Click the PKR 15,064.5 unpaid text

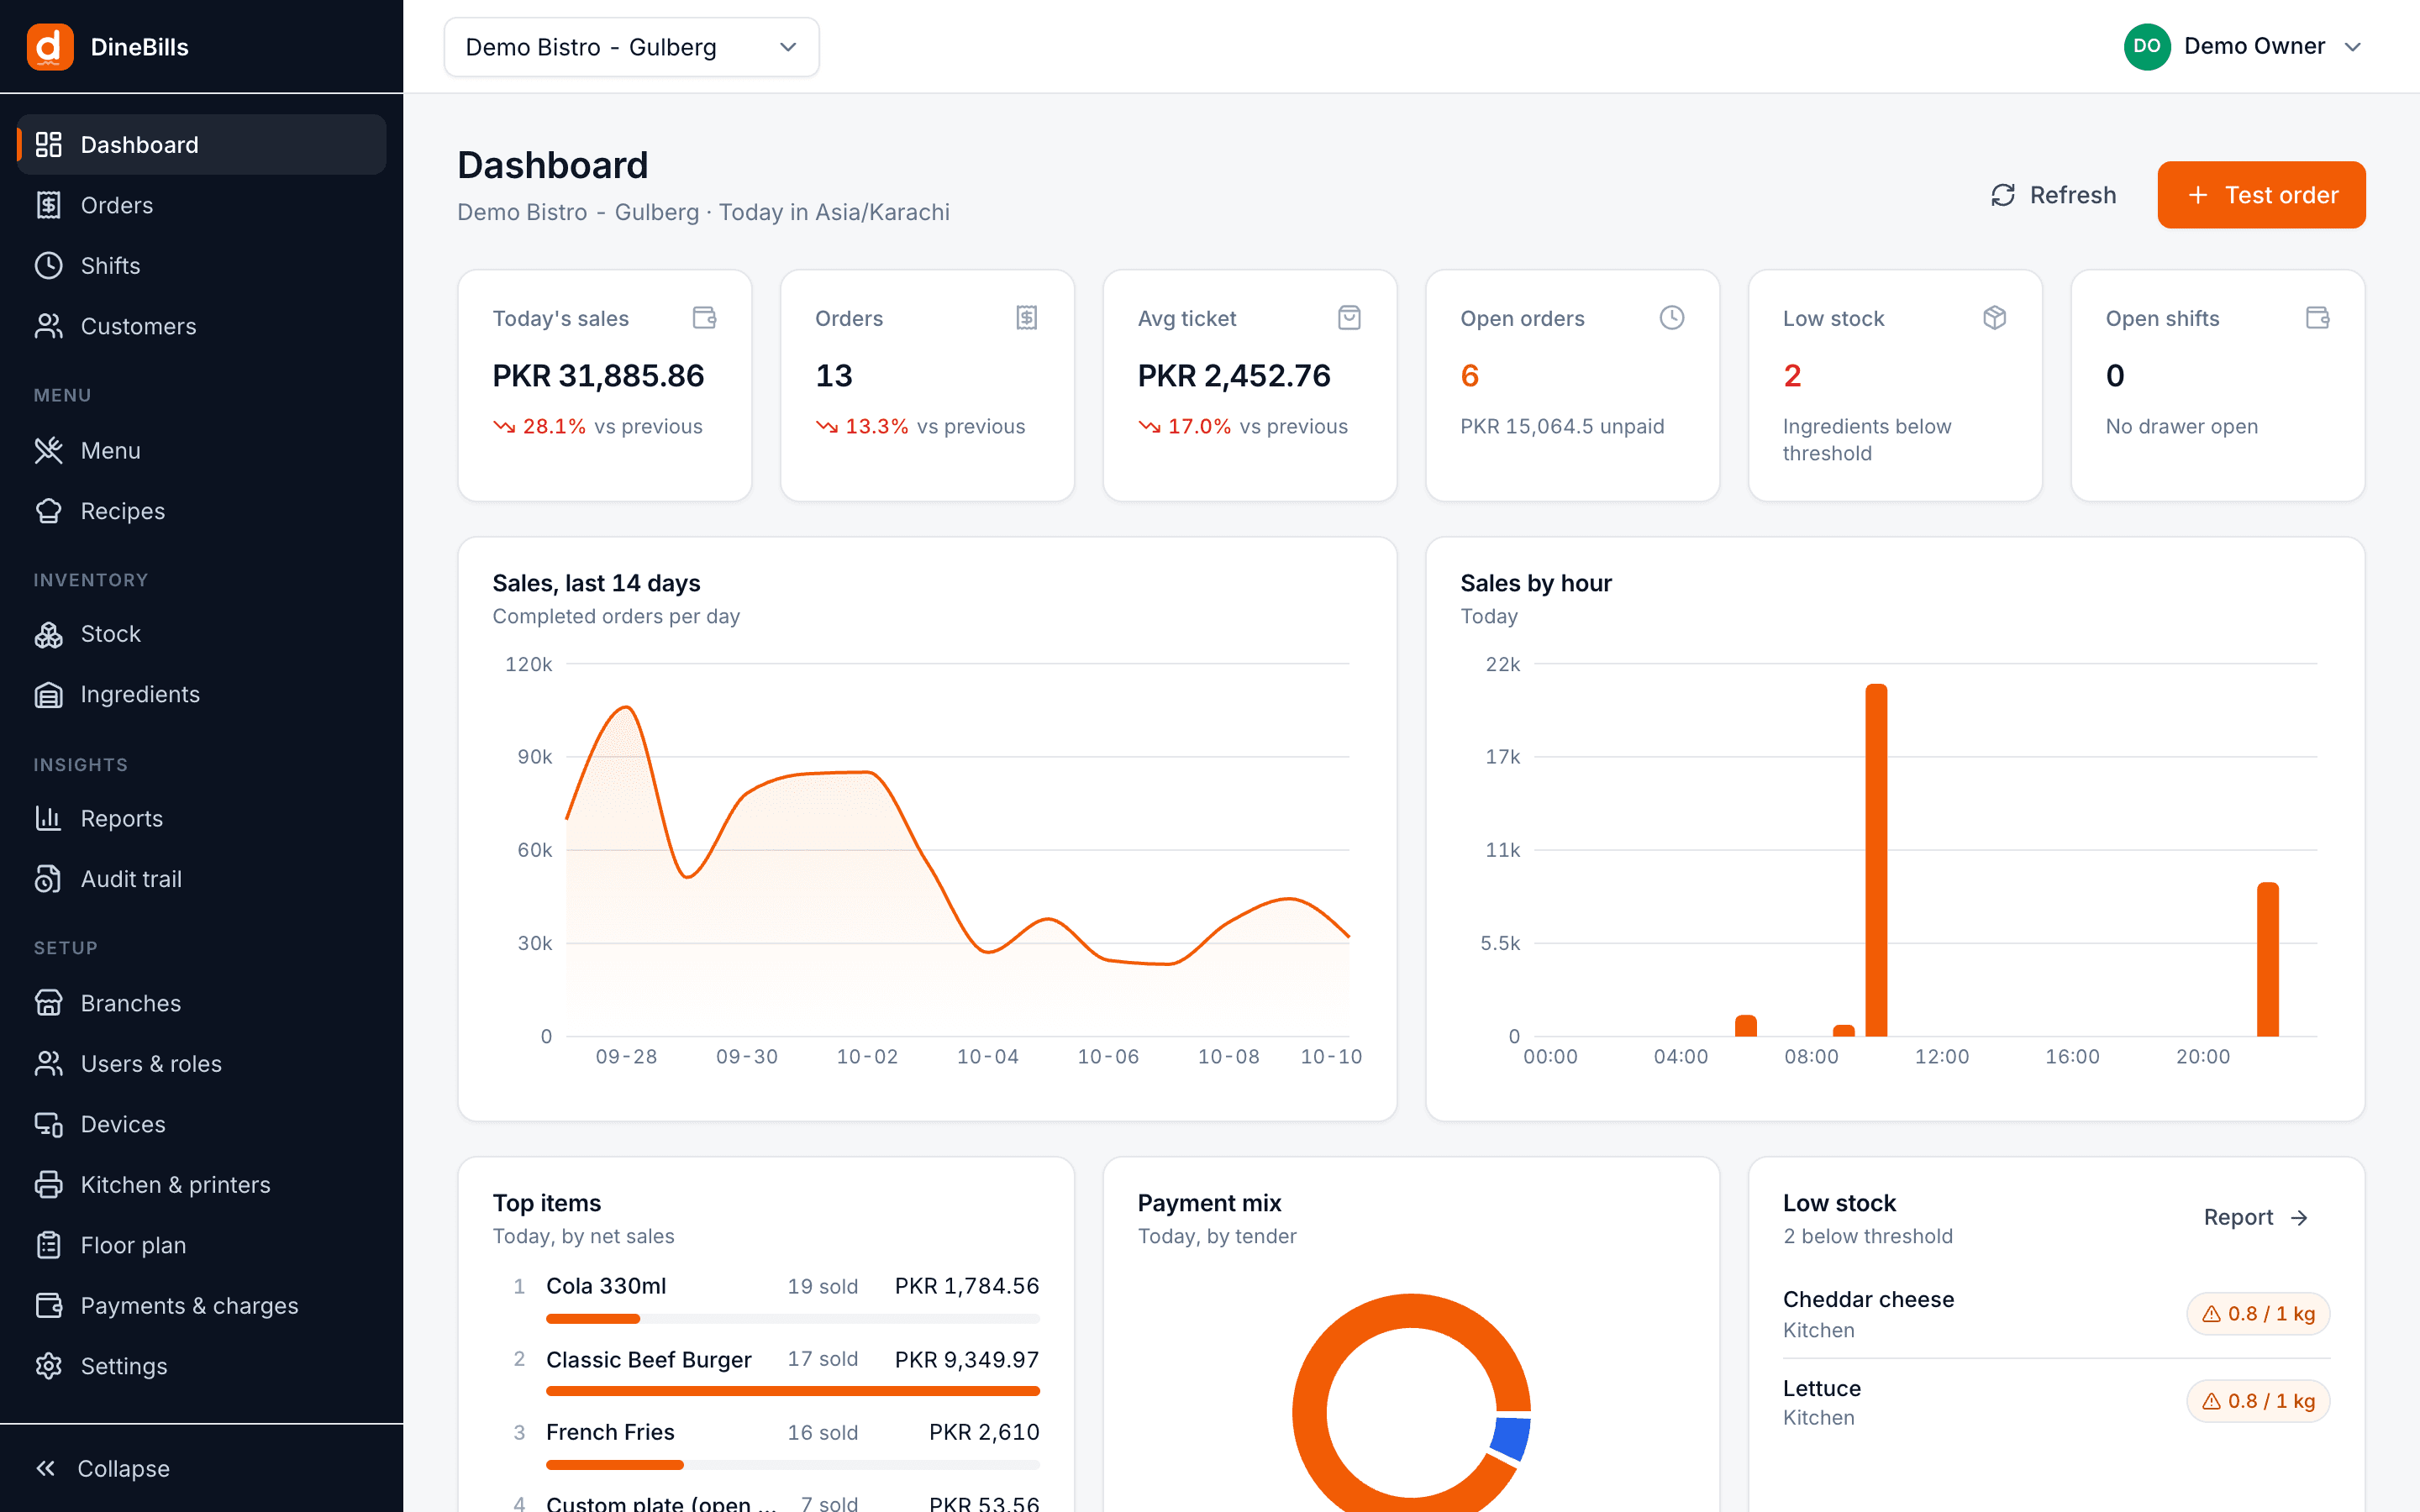[1562, 426]
